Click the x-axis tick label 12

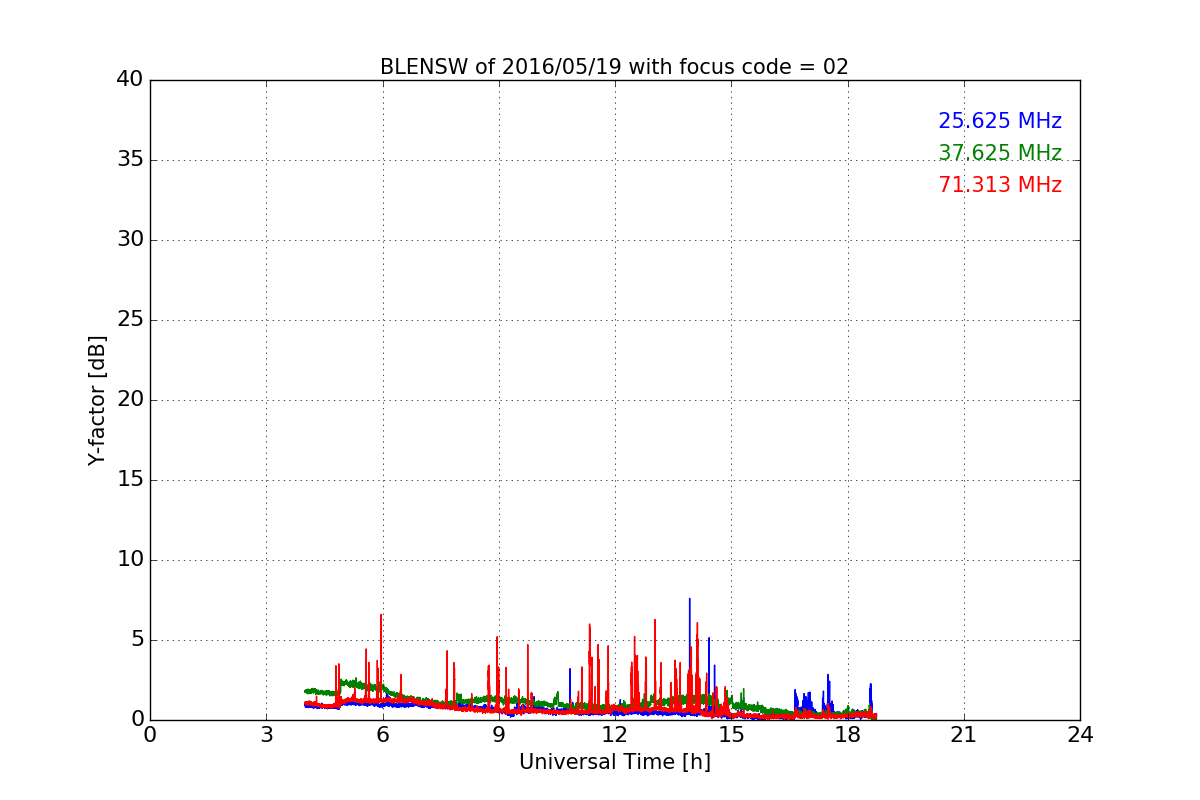coord(615,734)
